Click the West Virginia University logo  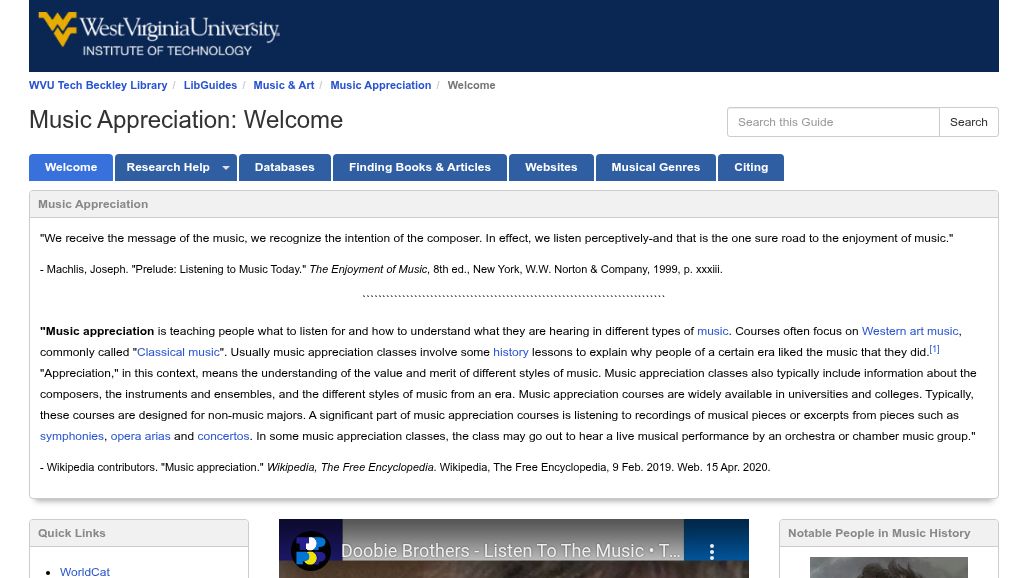[x=159, y=34]
